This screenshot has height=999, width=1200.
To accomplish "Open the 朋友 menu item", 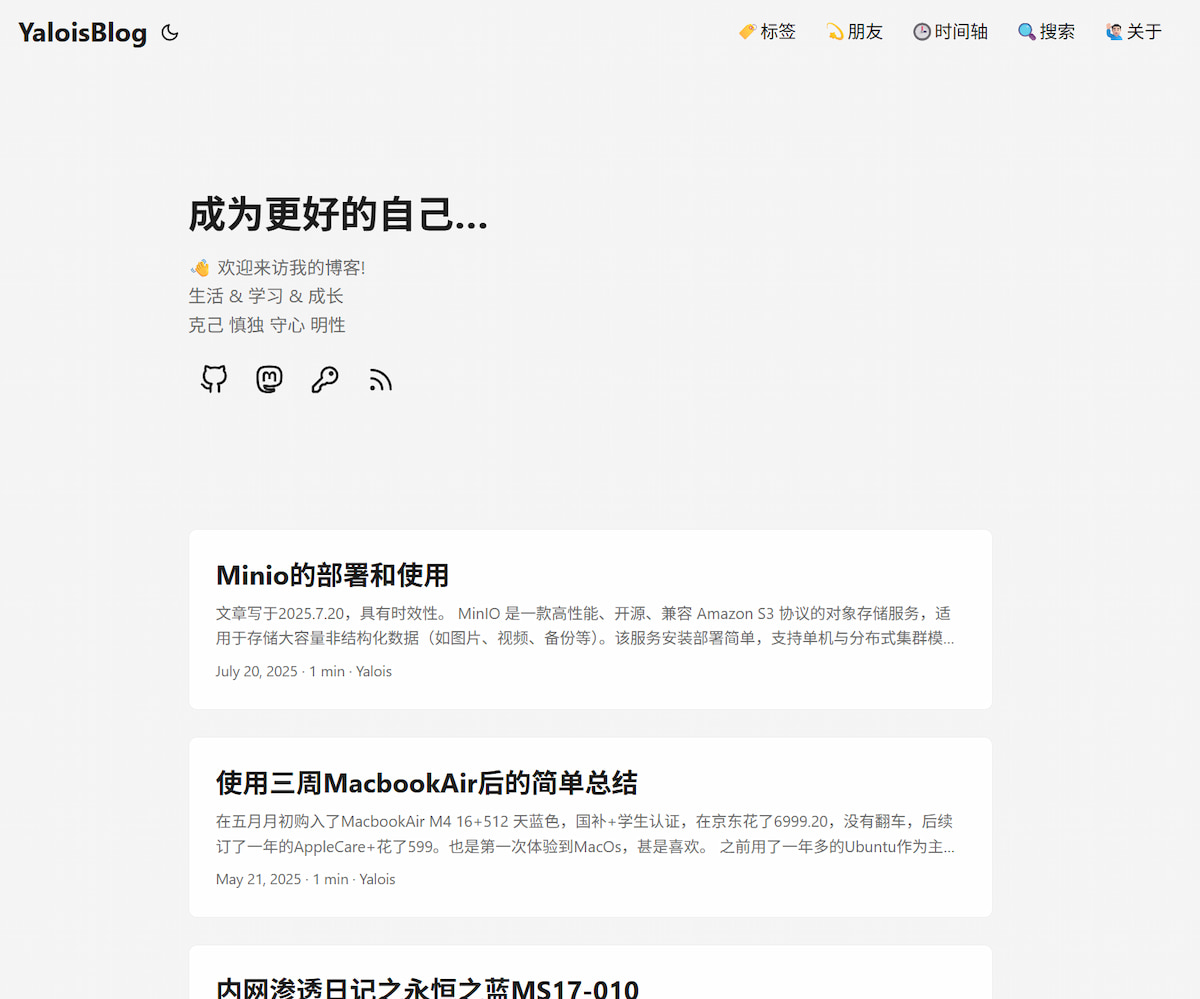I will click(866, 31).
